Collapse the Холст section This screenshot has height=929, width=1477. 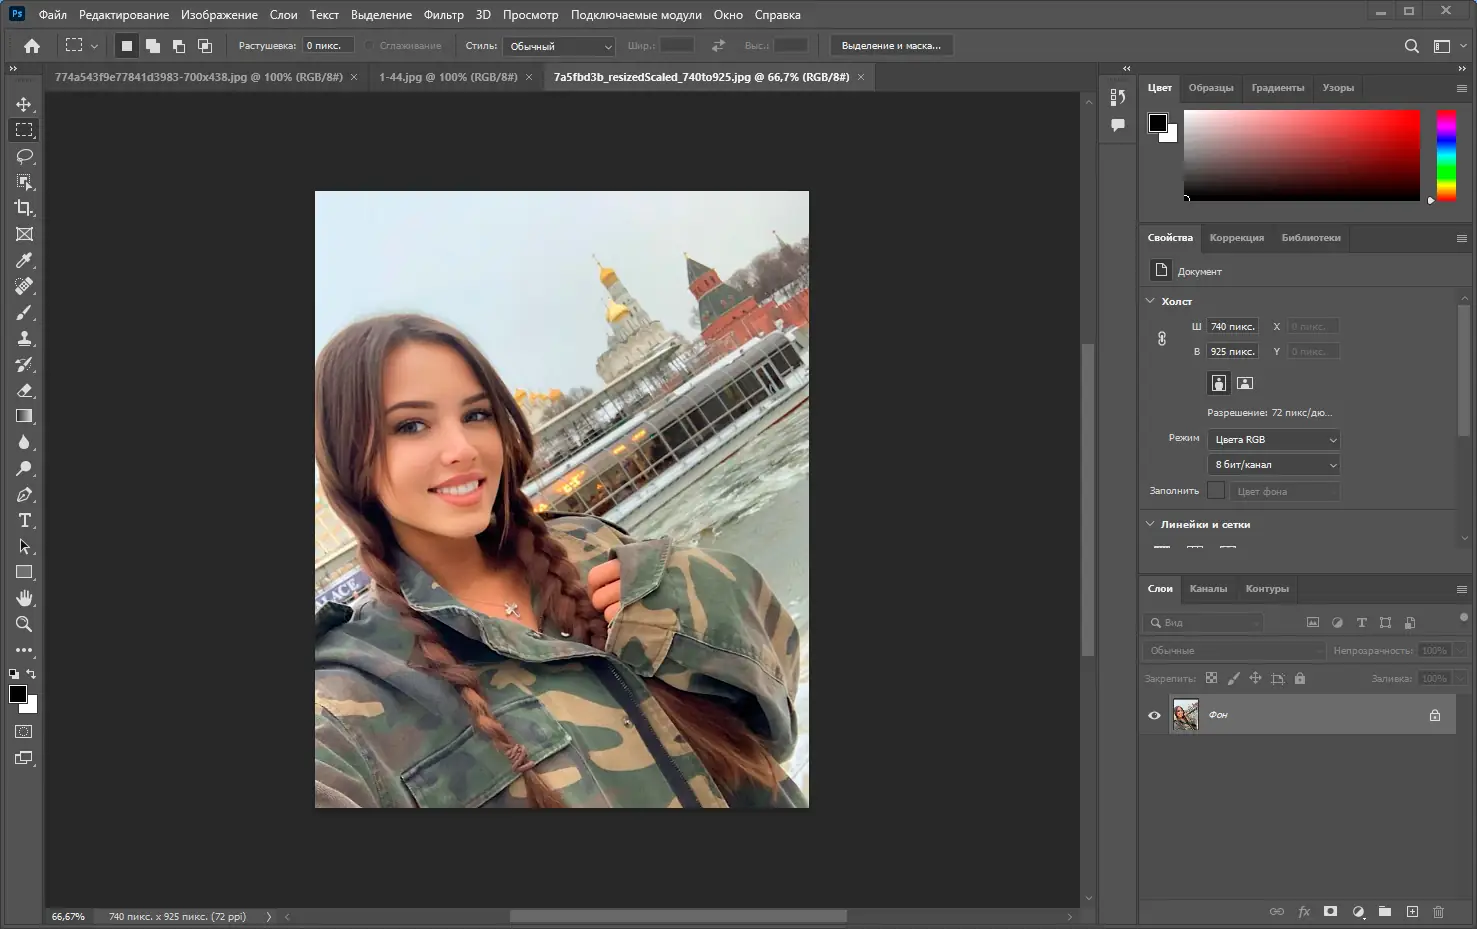(1150, 301)
